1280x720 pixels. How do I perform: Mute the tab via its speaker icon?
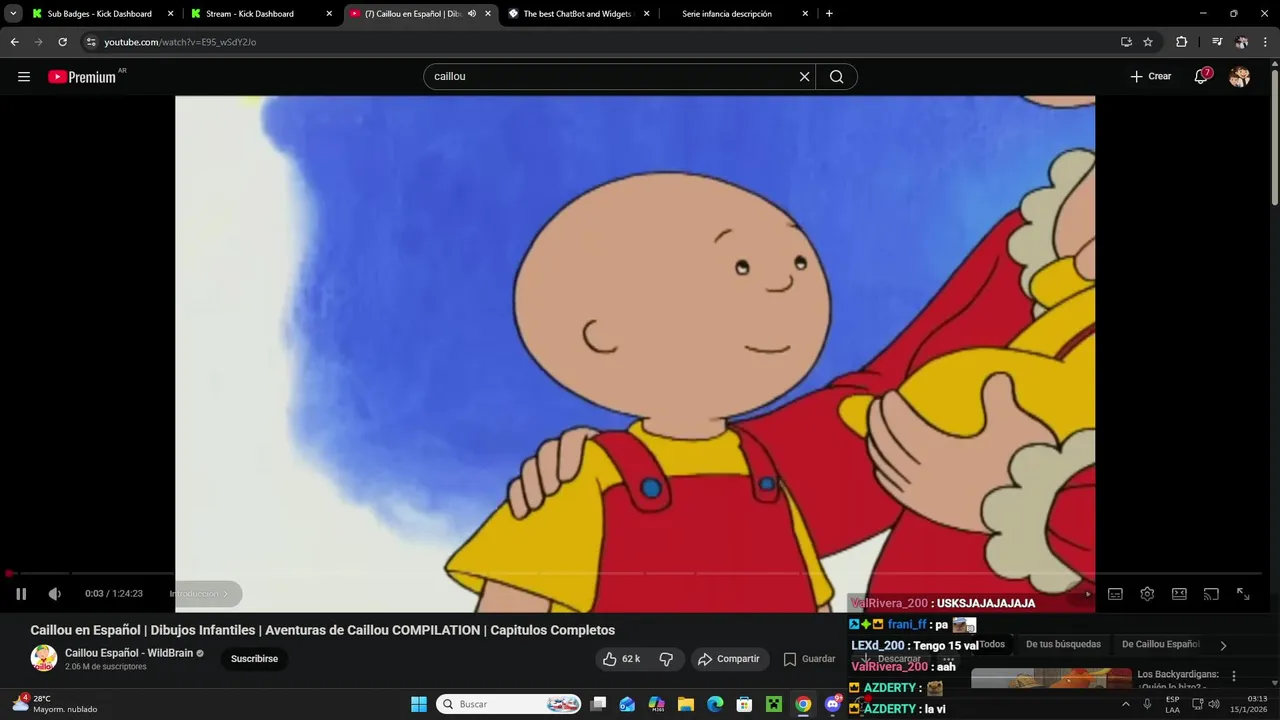(x=472, y=14)
